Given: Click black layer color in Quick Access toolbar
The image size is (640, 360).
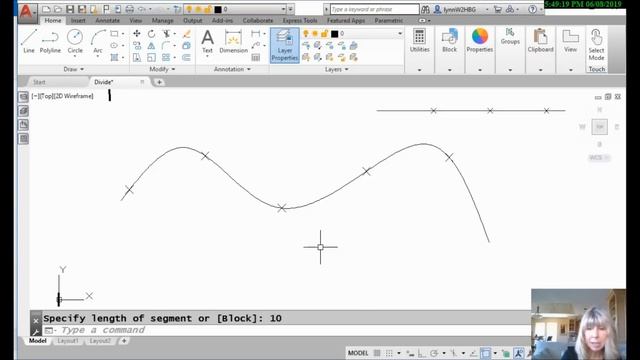Looking at the screenshot, I should (218, 9).
